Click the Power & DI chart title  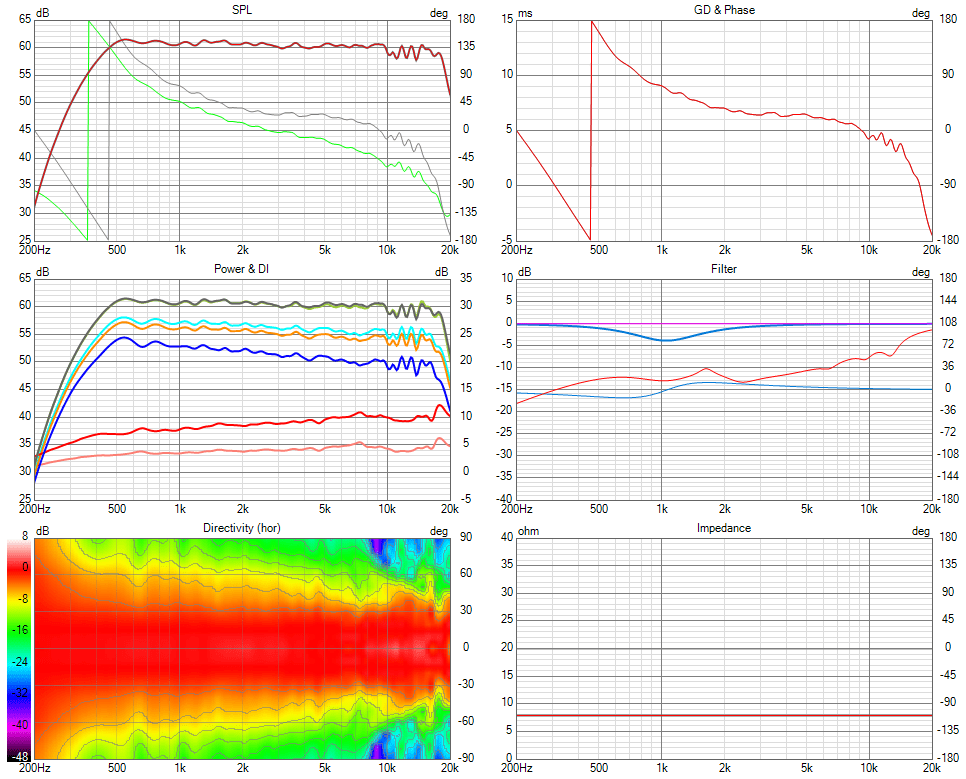coord(242,269)
